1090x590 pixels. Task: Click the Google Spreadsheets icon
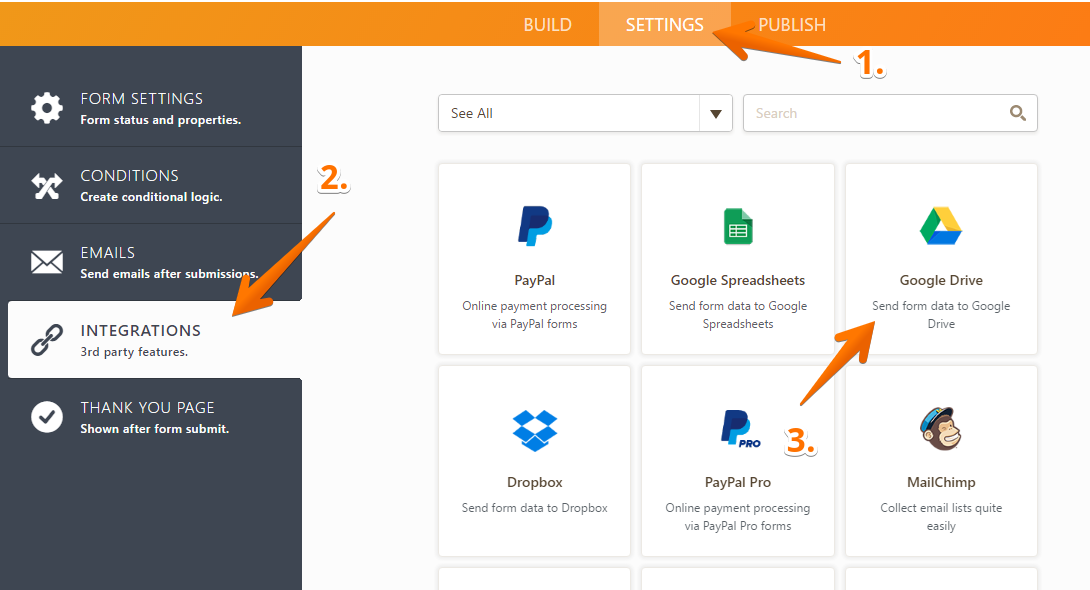738,227
